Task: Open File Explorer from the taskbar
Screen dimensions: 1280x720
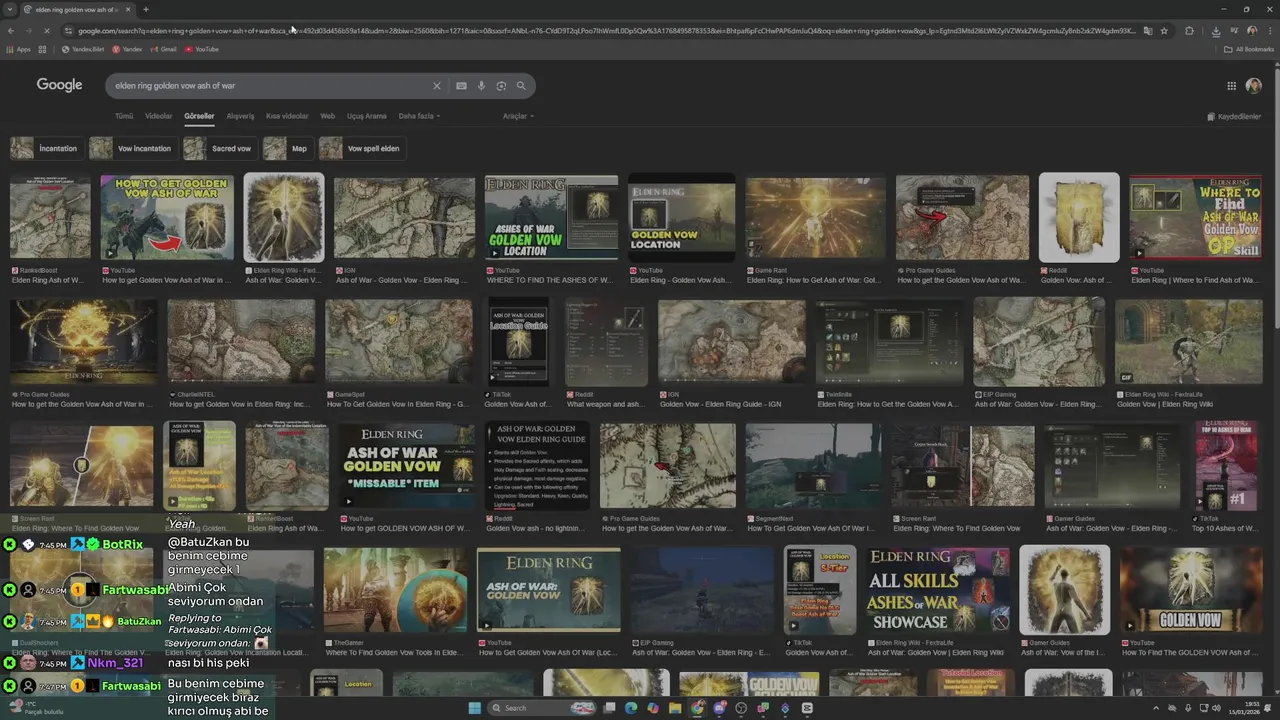Action: pos(675,708)
